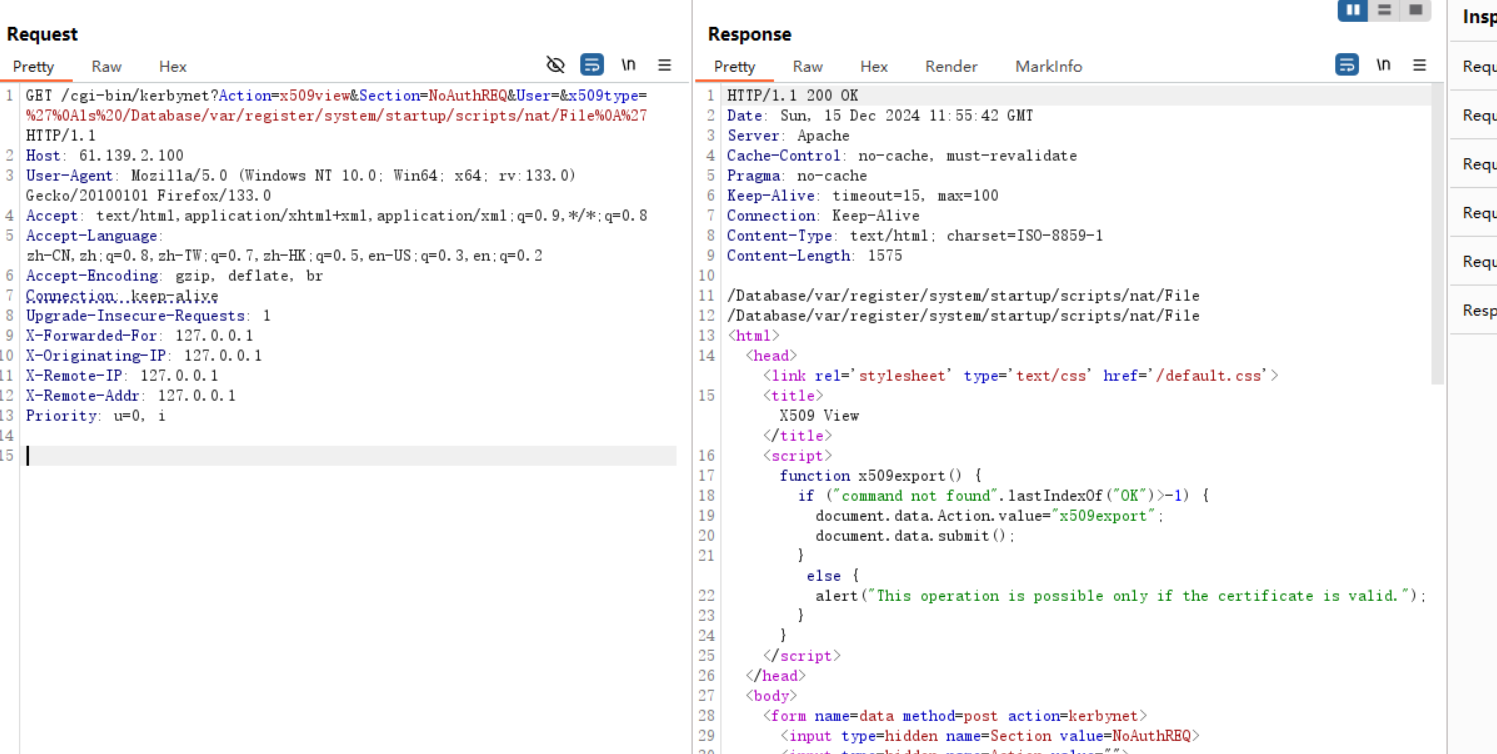Click the X-Forwarded-For: 127.0.0.1 line
The height and width of the screenshot is (754, 1497).
click(139, 336)
